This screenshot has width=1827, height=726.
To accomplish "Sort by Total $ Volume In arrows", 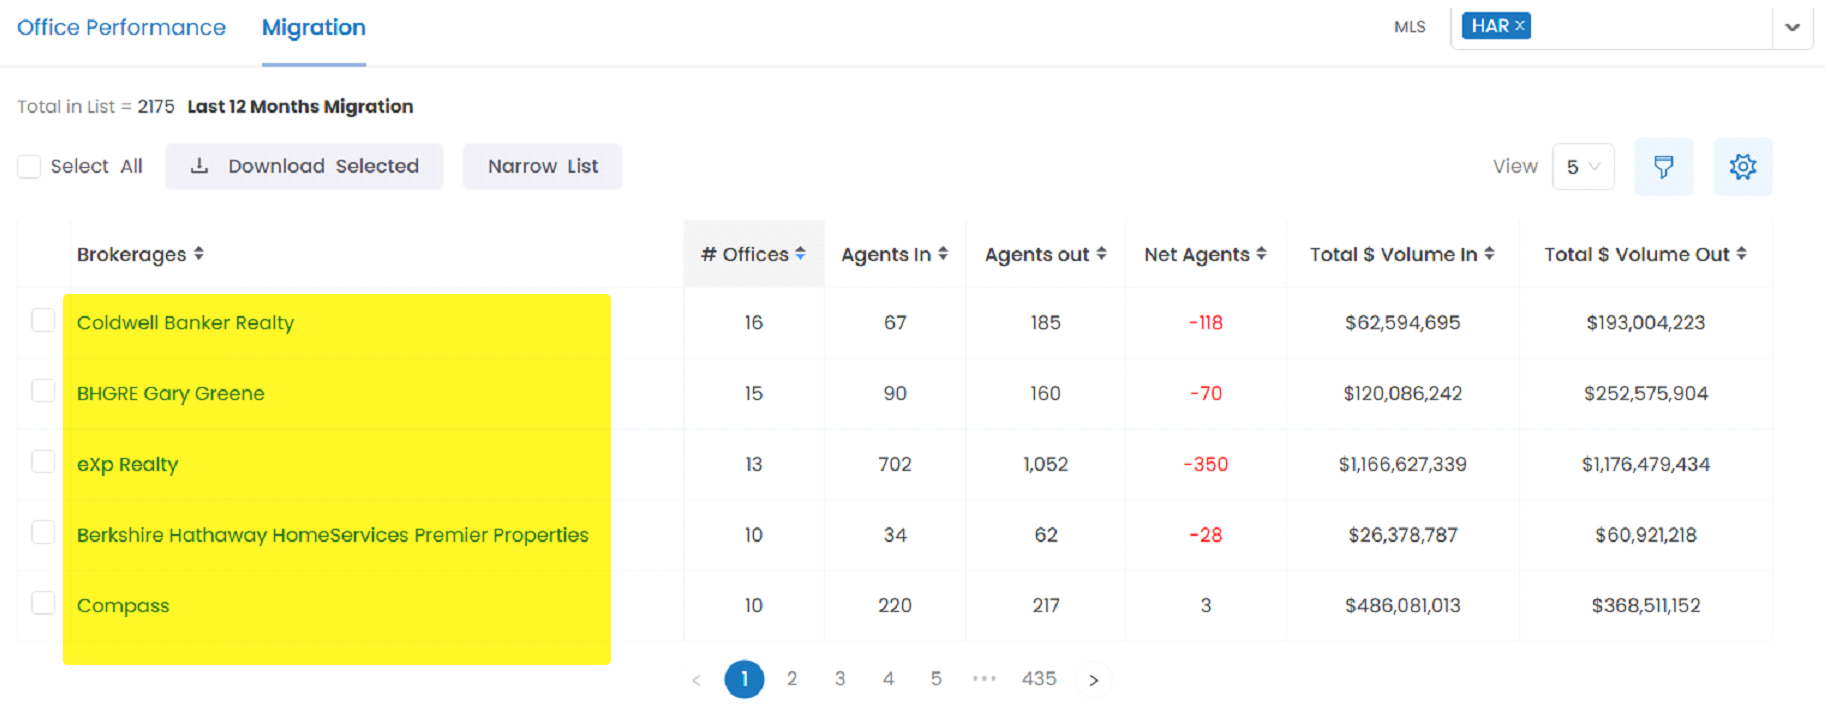I will (x=1489, y=254).
